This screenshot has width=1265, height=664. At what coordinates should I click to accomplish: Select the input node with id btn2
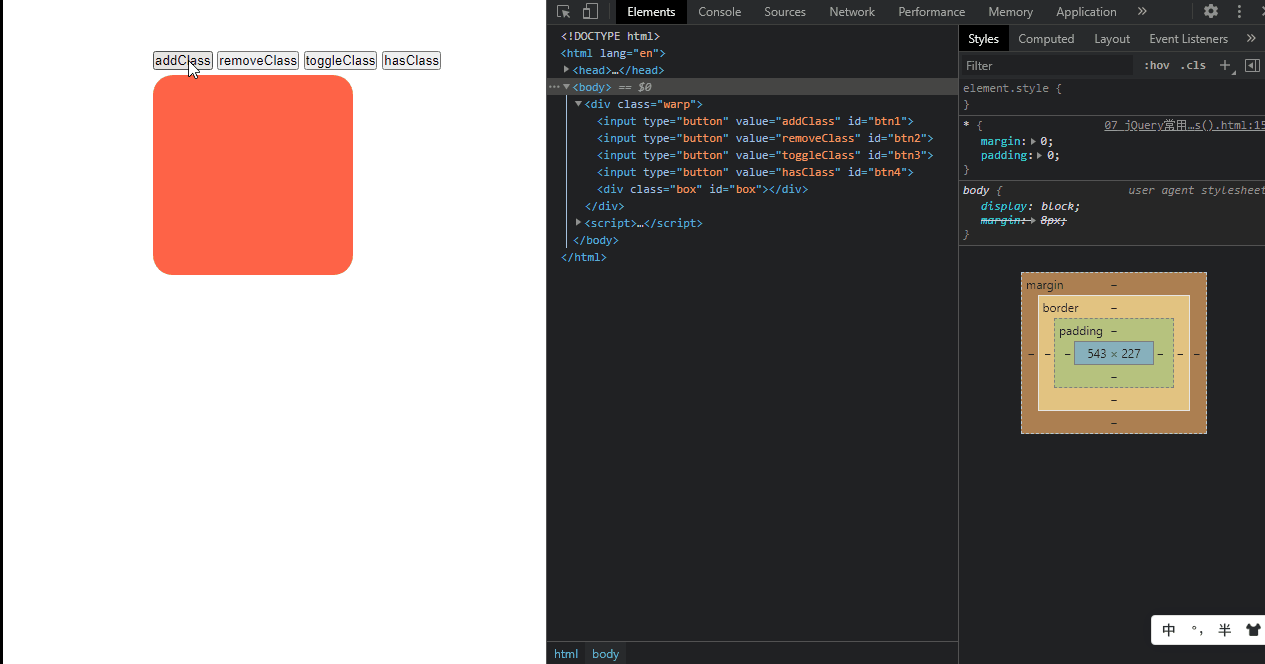(765, 138)
